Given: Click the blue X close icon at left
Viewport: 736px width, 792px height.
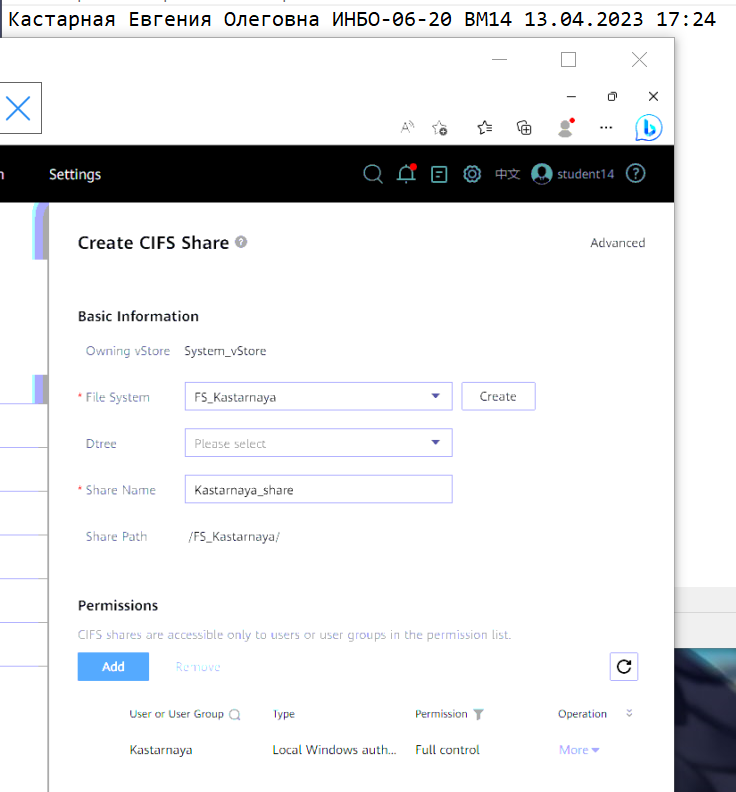Looking at the screenshot, I should (x=19, y=108).
